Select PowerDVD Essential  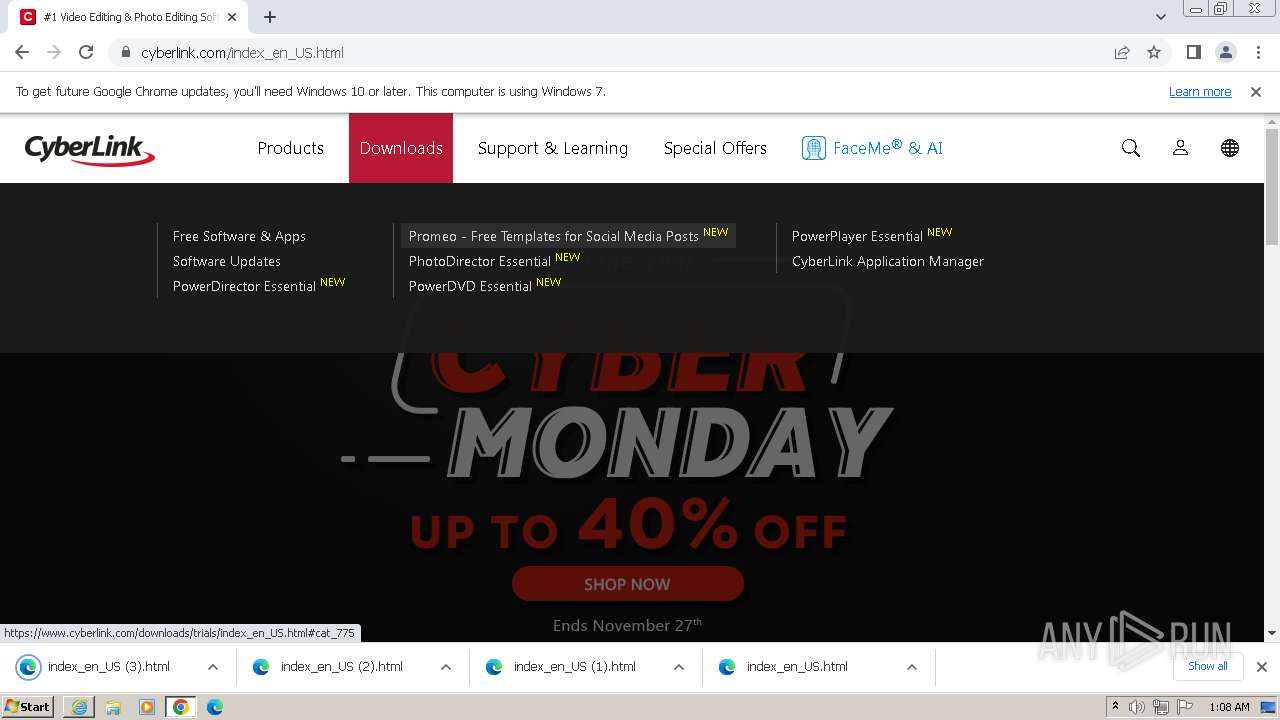pyautogui.click(x=471, y=286)
